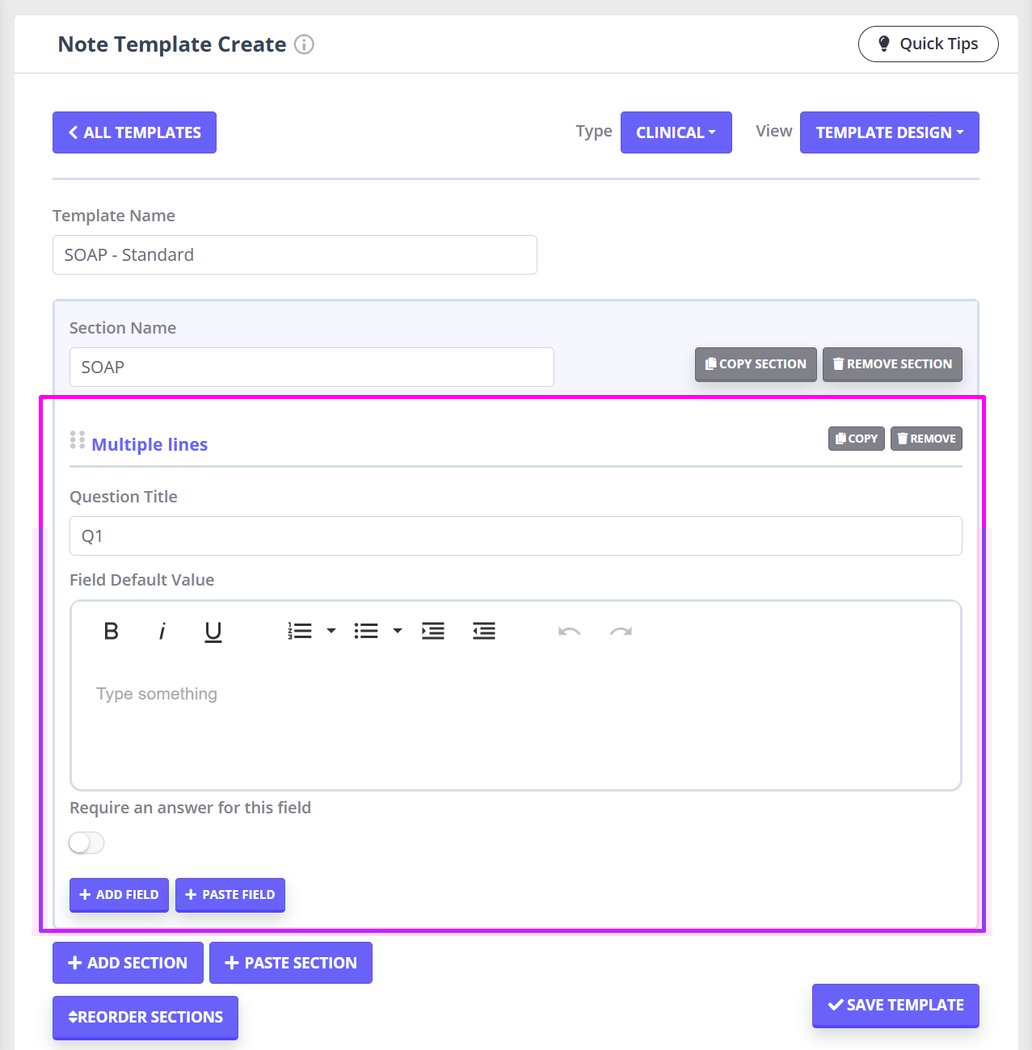Click SAVE TEMPLATE
This screenshot has width=1032, height=1050.
[894, 1005]
